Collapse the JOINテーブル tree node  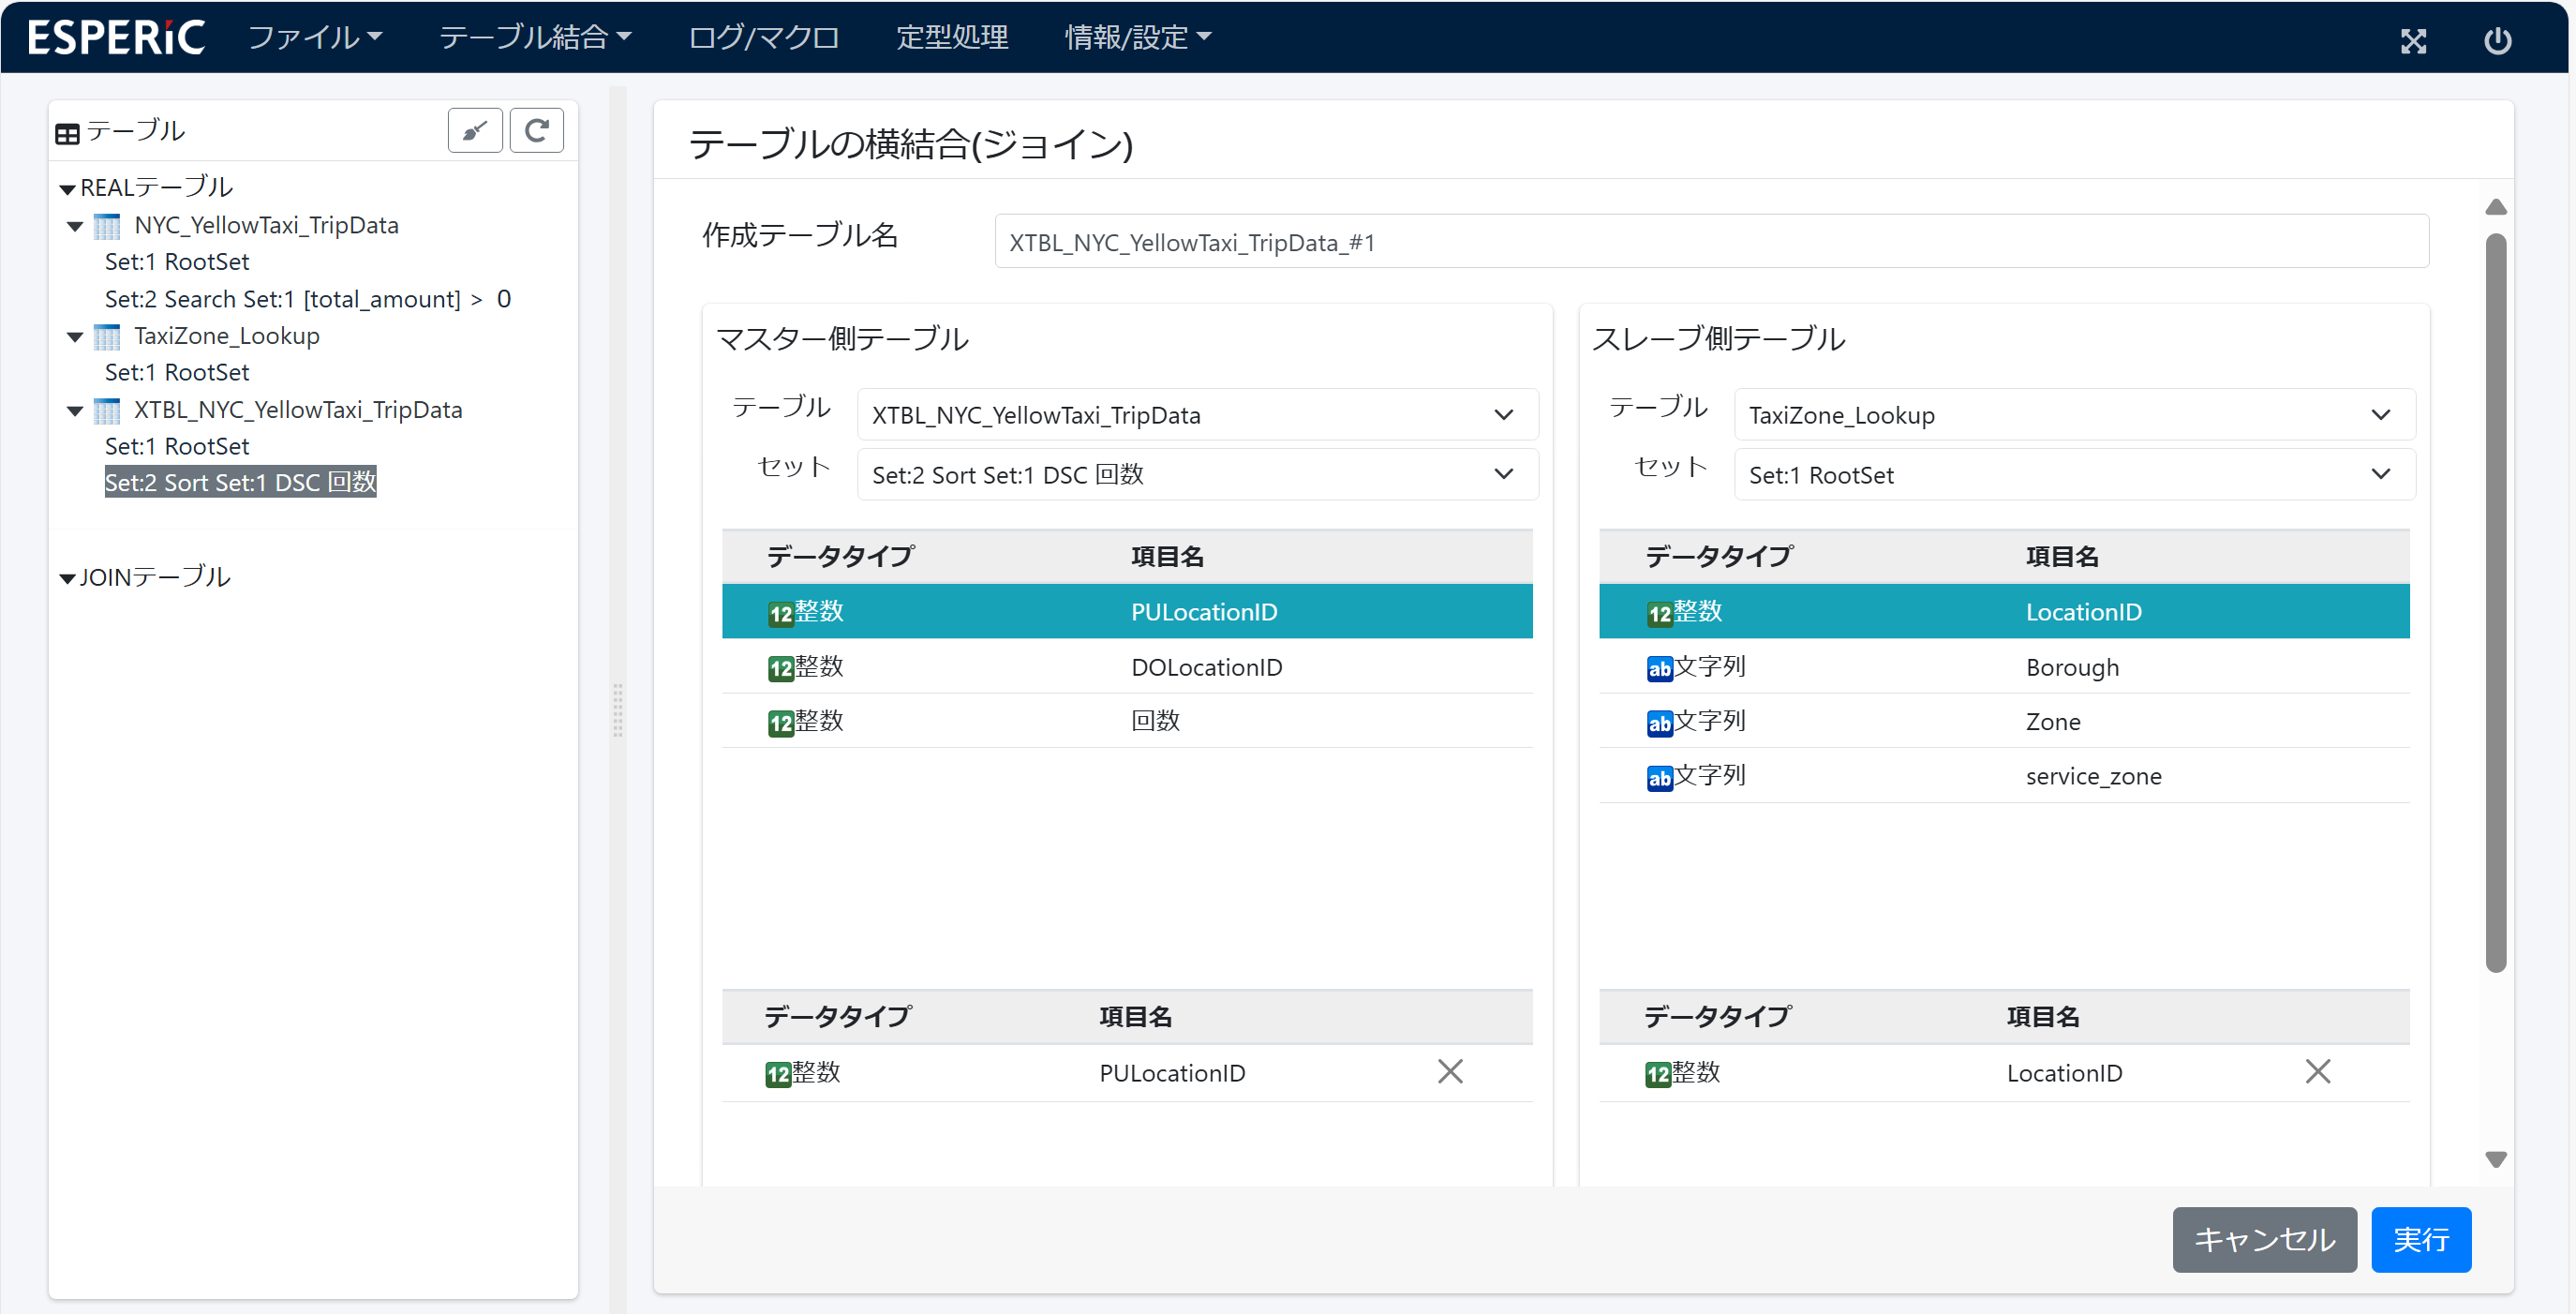coord(67,579)
